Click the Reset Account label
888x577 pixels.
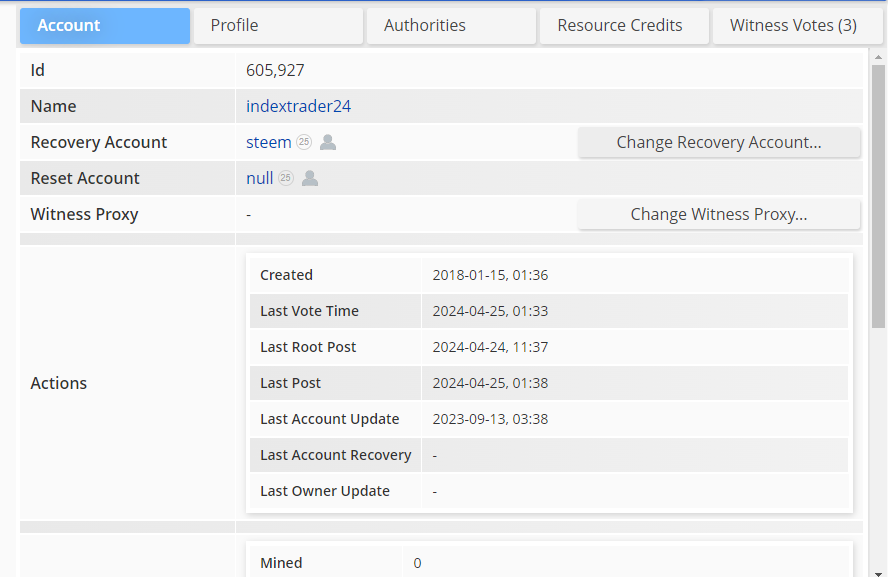[85, 178]
